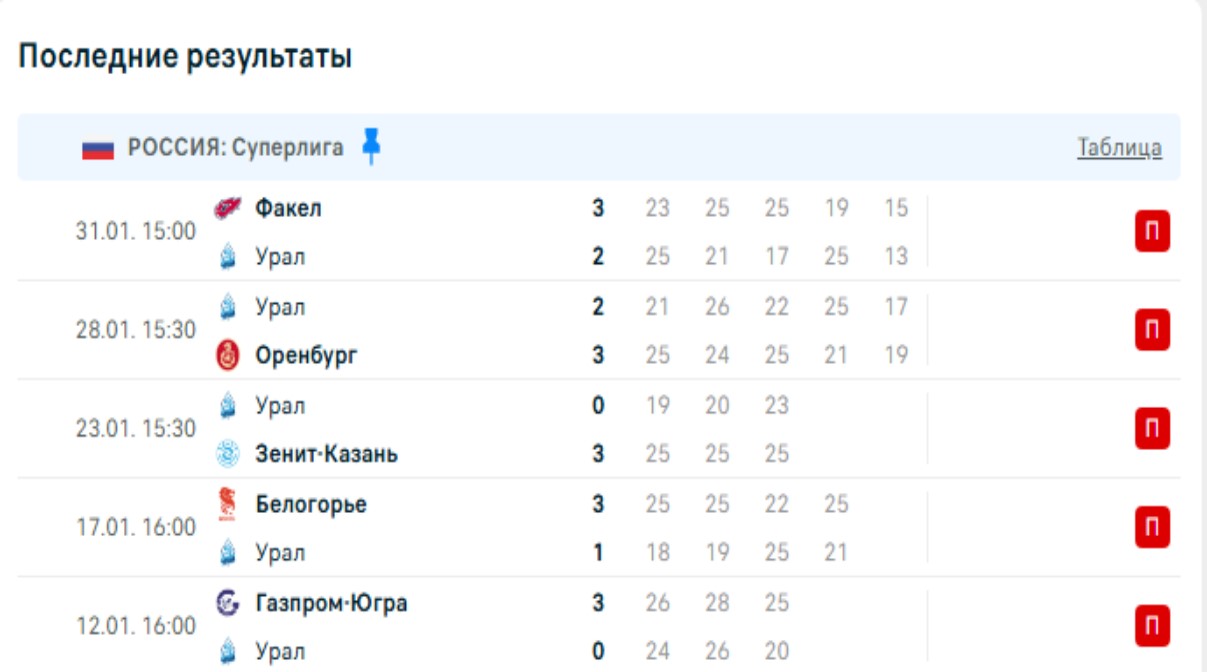Screen dimensions: 1207x672
Task: Click the Белогорье team logo
Action: tap(228, 504)
